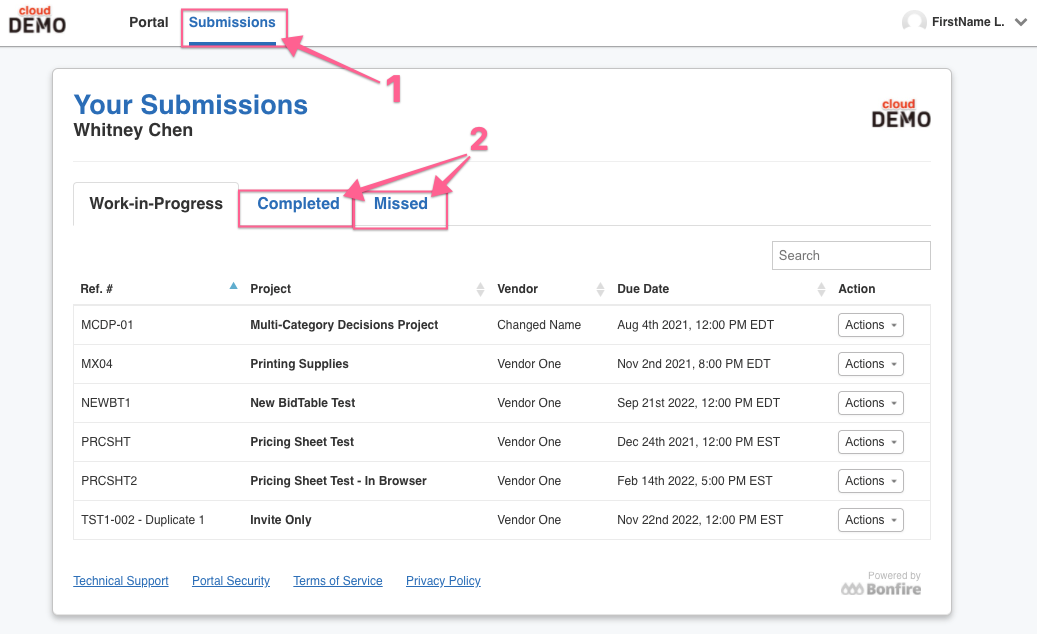Open the Technical Support link
1037x634 pixels.
pos(121,580)
